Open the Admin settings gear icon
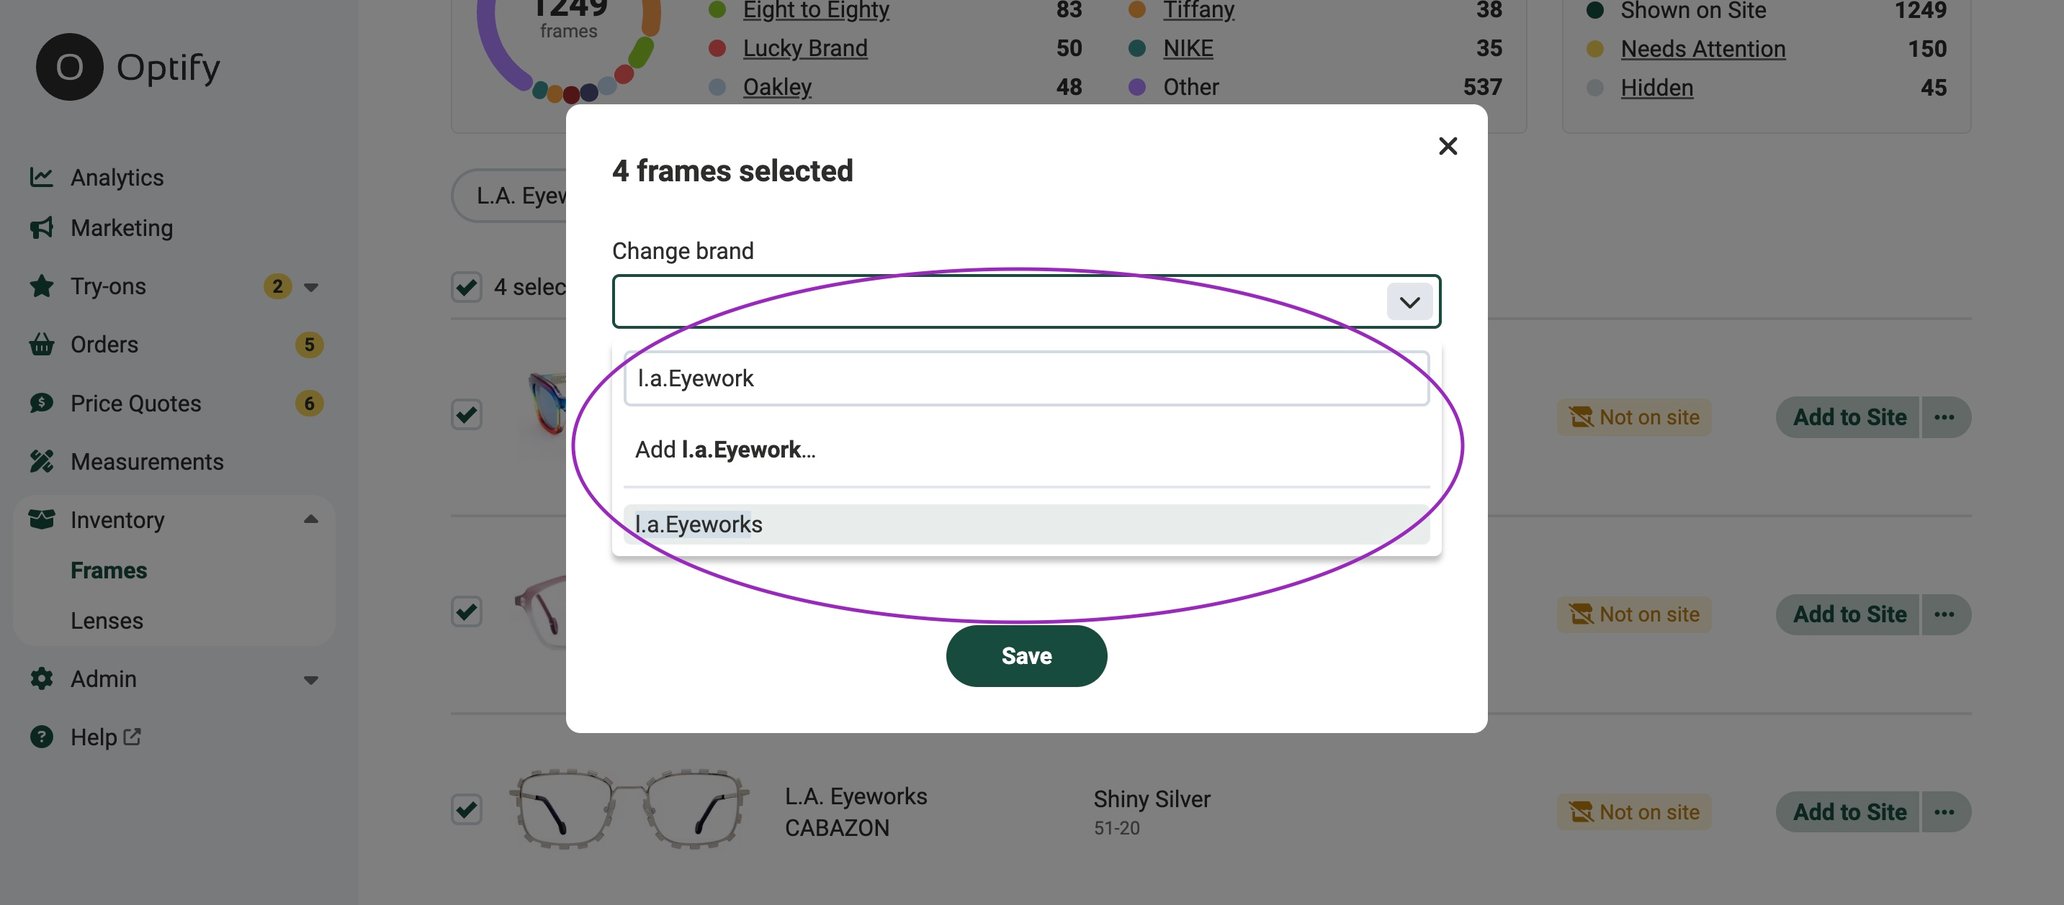Image resolution: width=2064 pixels, height=905 pixels. (x=41, y=678)
